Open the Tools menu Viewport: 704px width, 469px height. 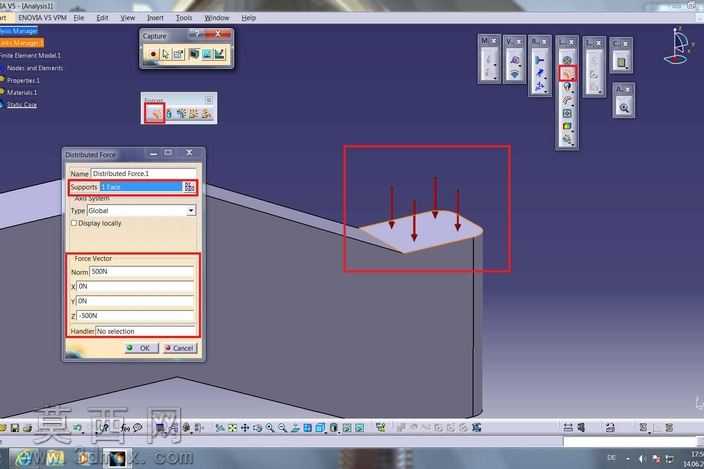click(x=184, y=18)
